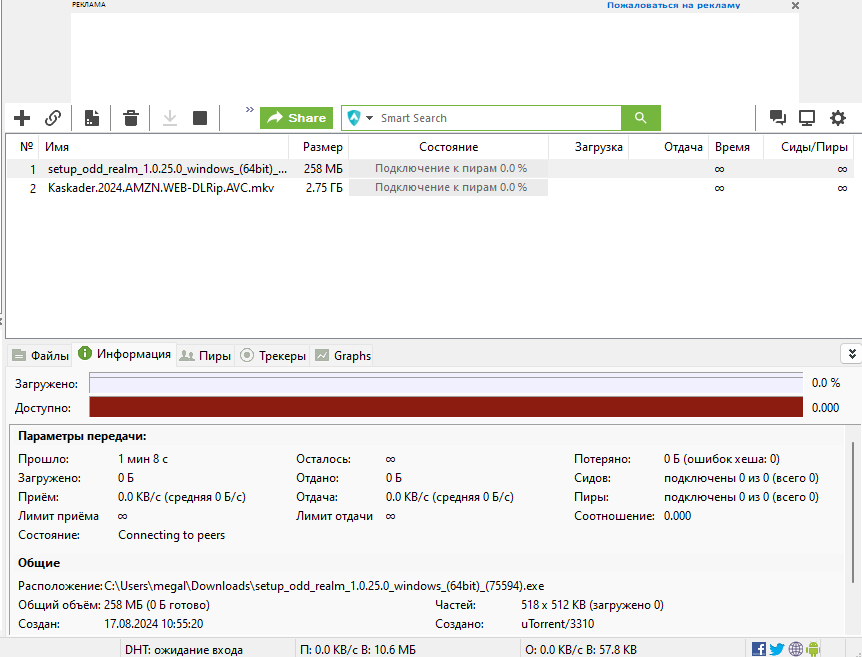This screenshot has width=862, height=657.
Task: Run search with the magnifier button
Action: (640, 118)
